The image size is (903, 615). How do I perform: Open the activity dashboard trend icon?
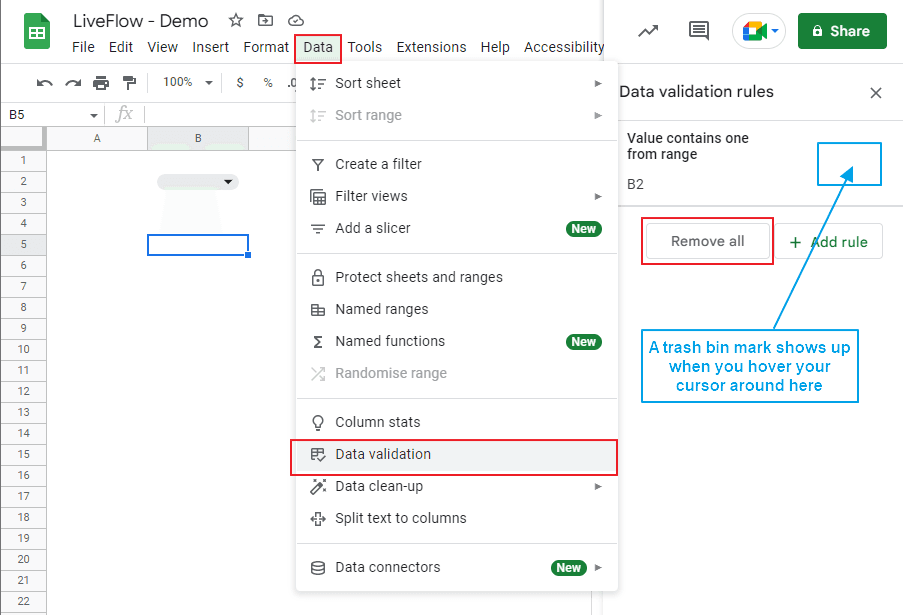[x=648, y=31]
